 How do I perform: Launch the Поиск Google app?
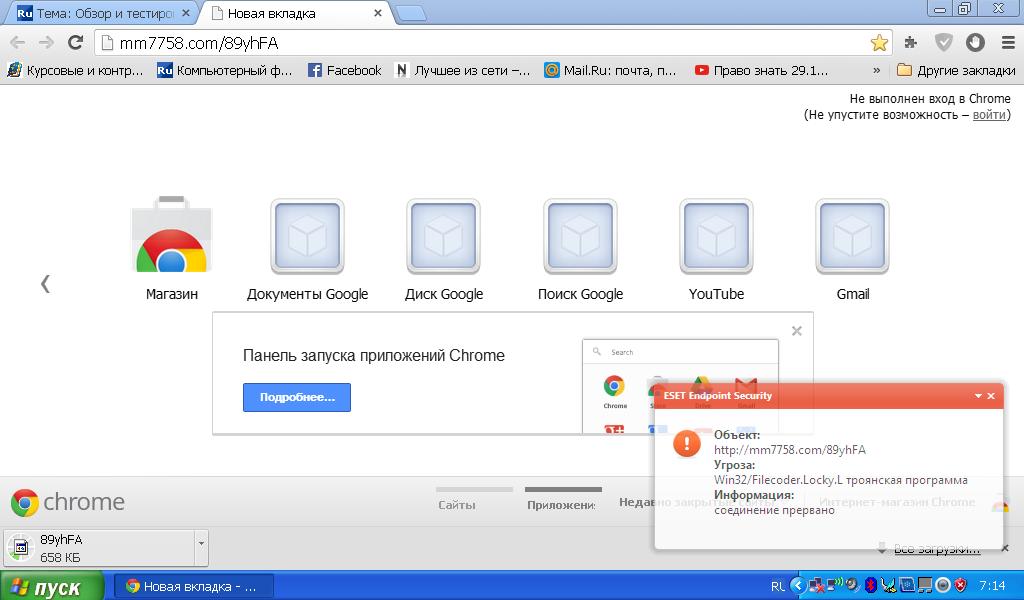pyautogui.click(x=580, y=248)
